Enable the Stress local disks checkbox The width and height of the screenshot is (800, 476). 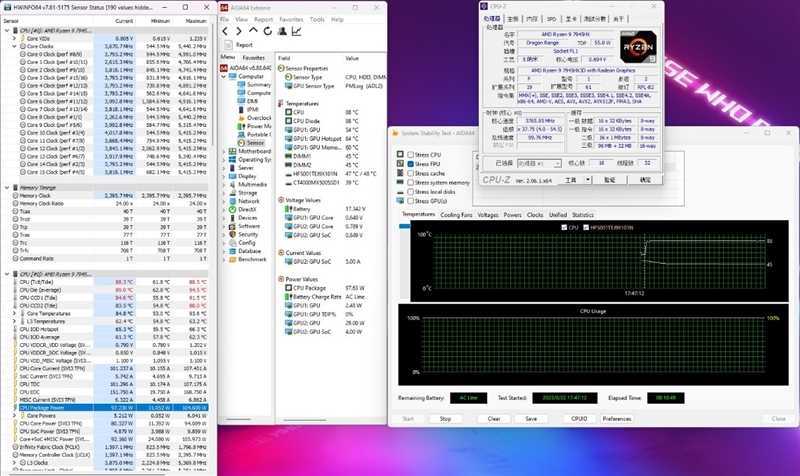pyautogui.click(x=410, y=192)
